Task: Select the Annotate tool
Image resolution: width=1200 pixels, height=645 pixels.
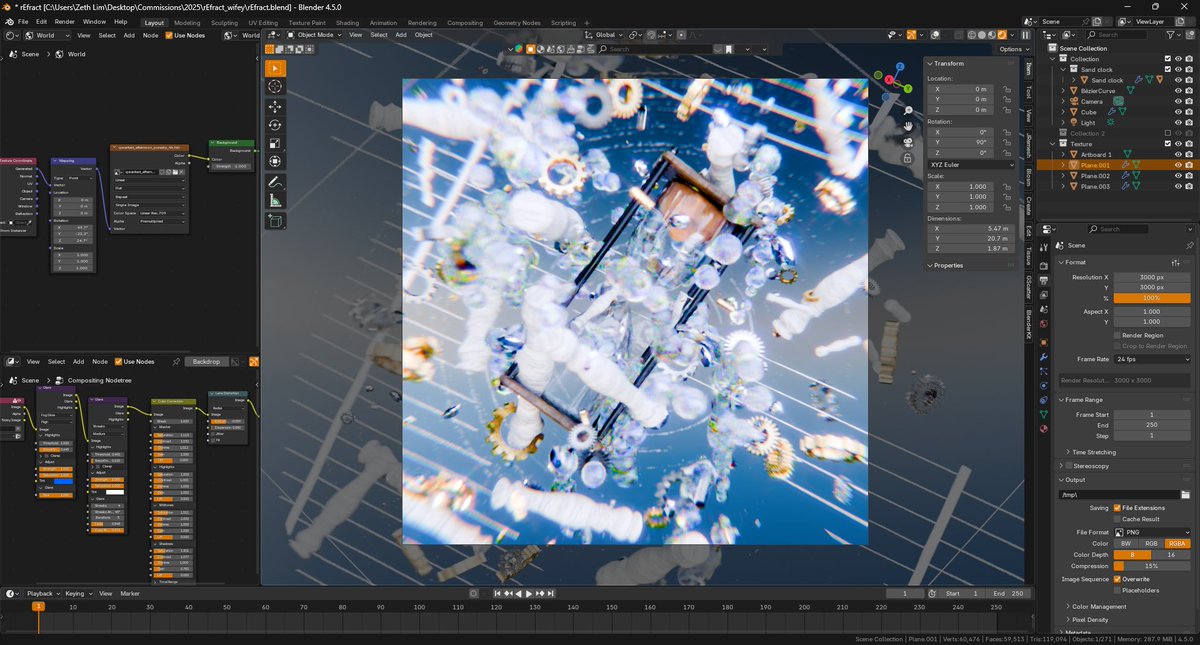Action: (x=275, y=181)
